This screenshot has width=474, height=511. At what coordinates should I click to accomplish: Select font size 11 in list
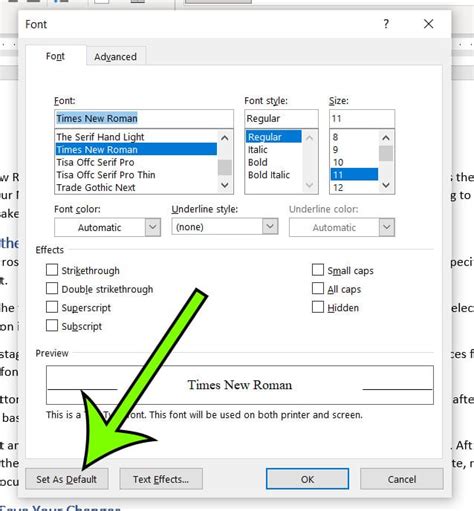tap(354, 175)
